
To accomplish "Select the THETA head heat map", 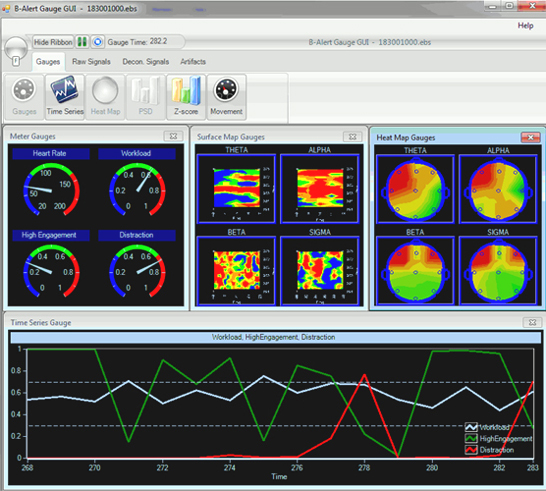I will (x=415, y=189).
